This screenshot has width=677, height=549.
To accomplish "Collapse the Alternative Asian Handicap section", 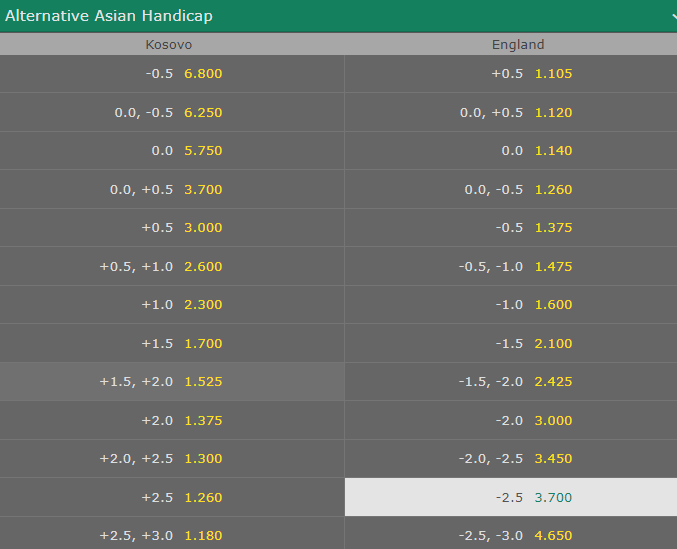I will point(673,16).
